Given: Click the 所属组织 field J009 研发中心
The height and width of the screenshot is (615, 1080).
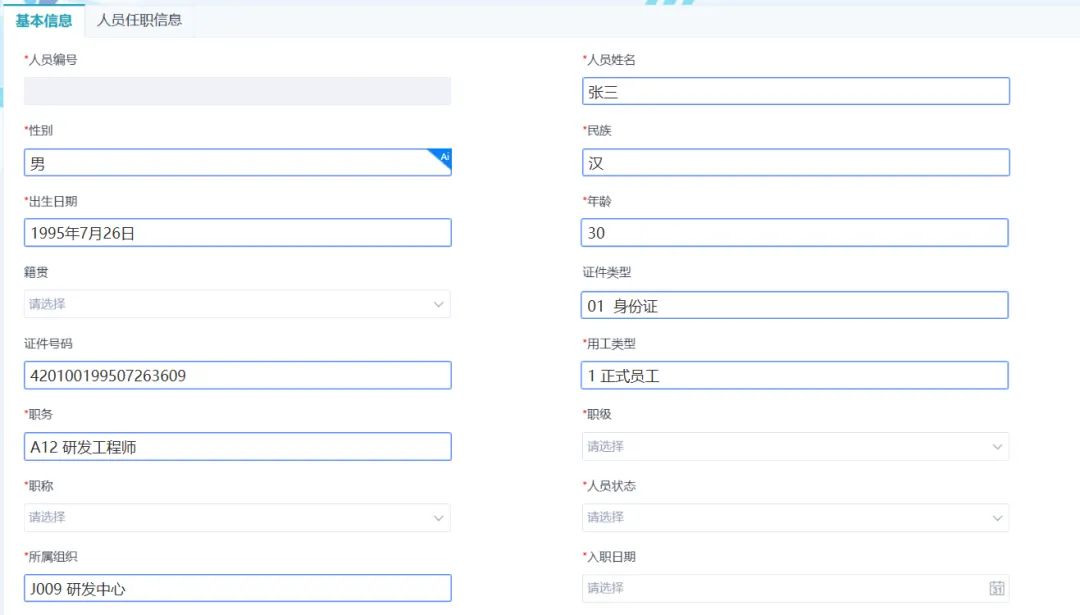Looking at the screenshot, I should point(238,588).
